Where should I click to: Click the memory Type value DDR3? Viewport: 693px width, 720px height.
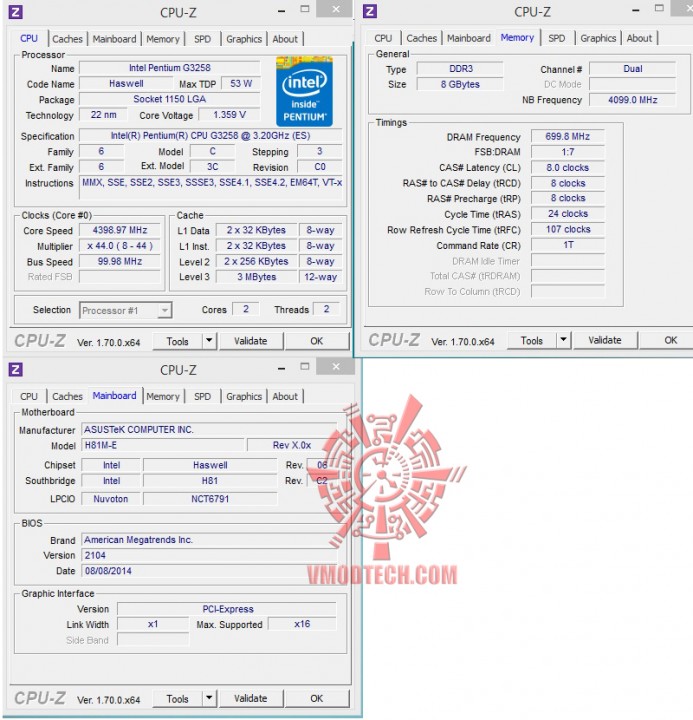coord(460,69)
